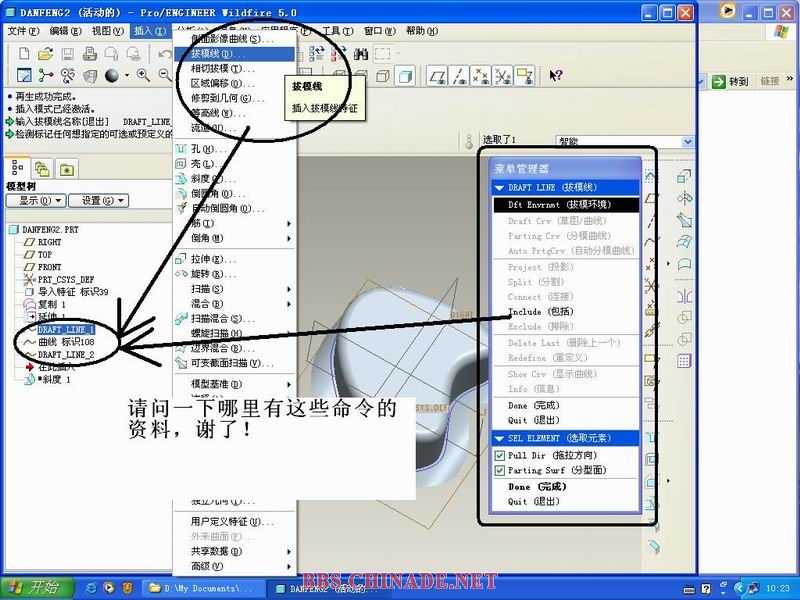Viewport: 800px width, 600px height.
Task: Toggle datum axis display
Action: point(459,76)
